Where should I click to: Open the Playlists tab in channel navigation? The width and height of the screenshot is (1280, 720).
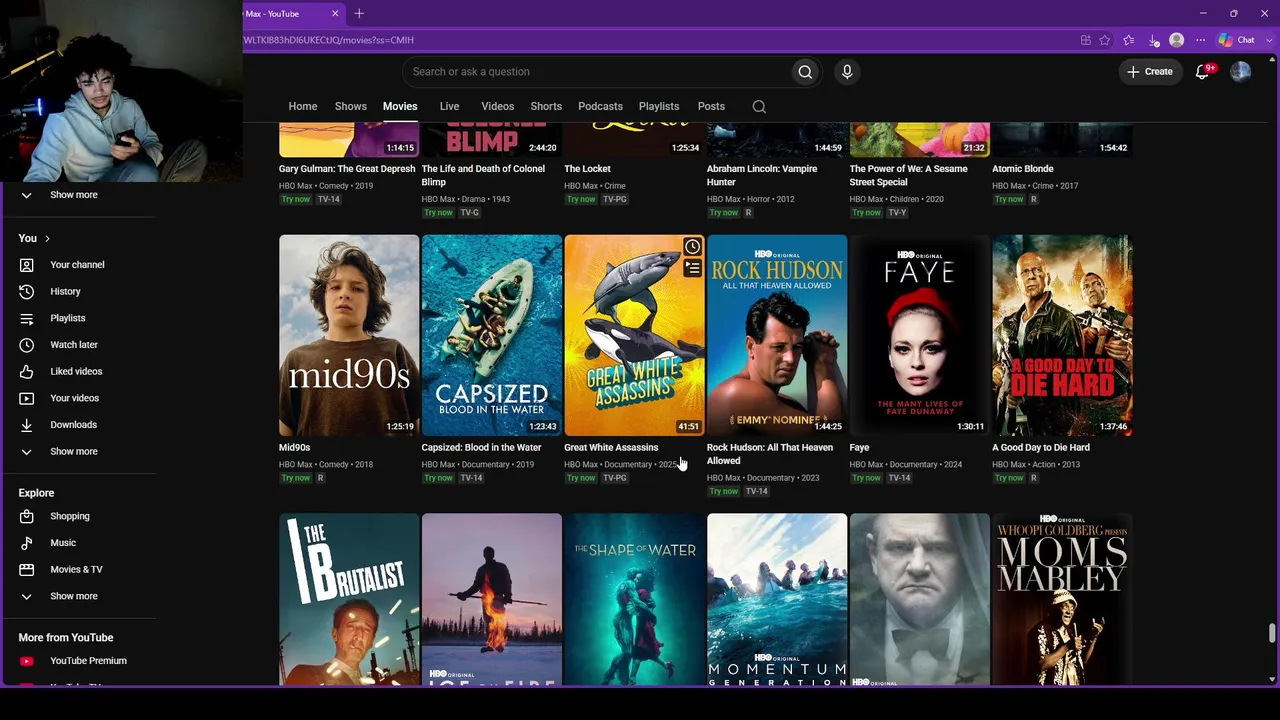[659, 106]
